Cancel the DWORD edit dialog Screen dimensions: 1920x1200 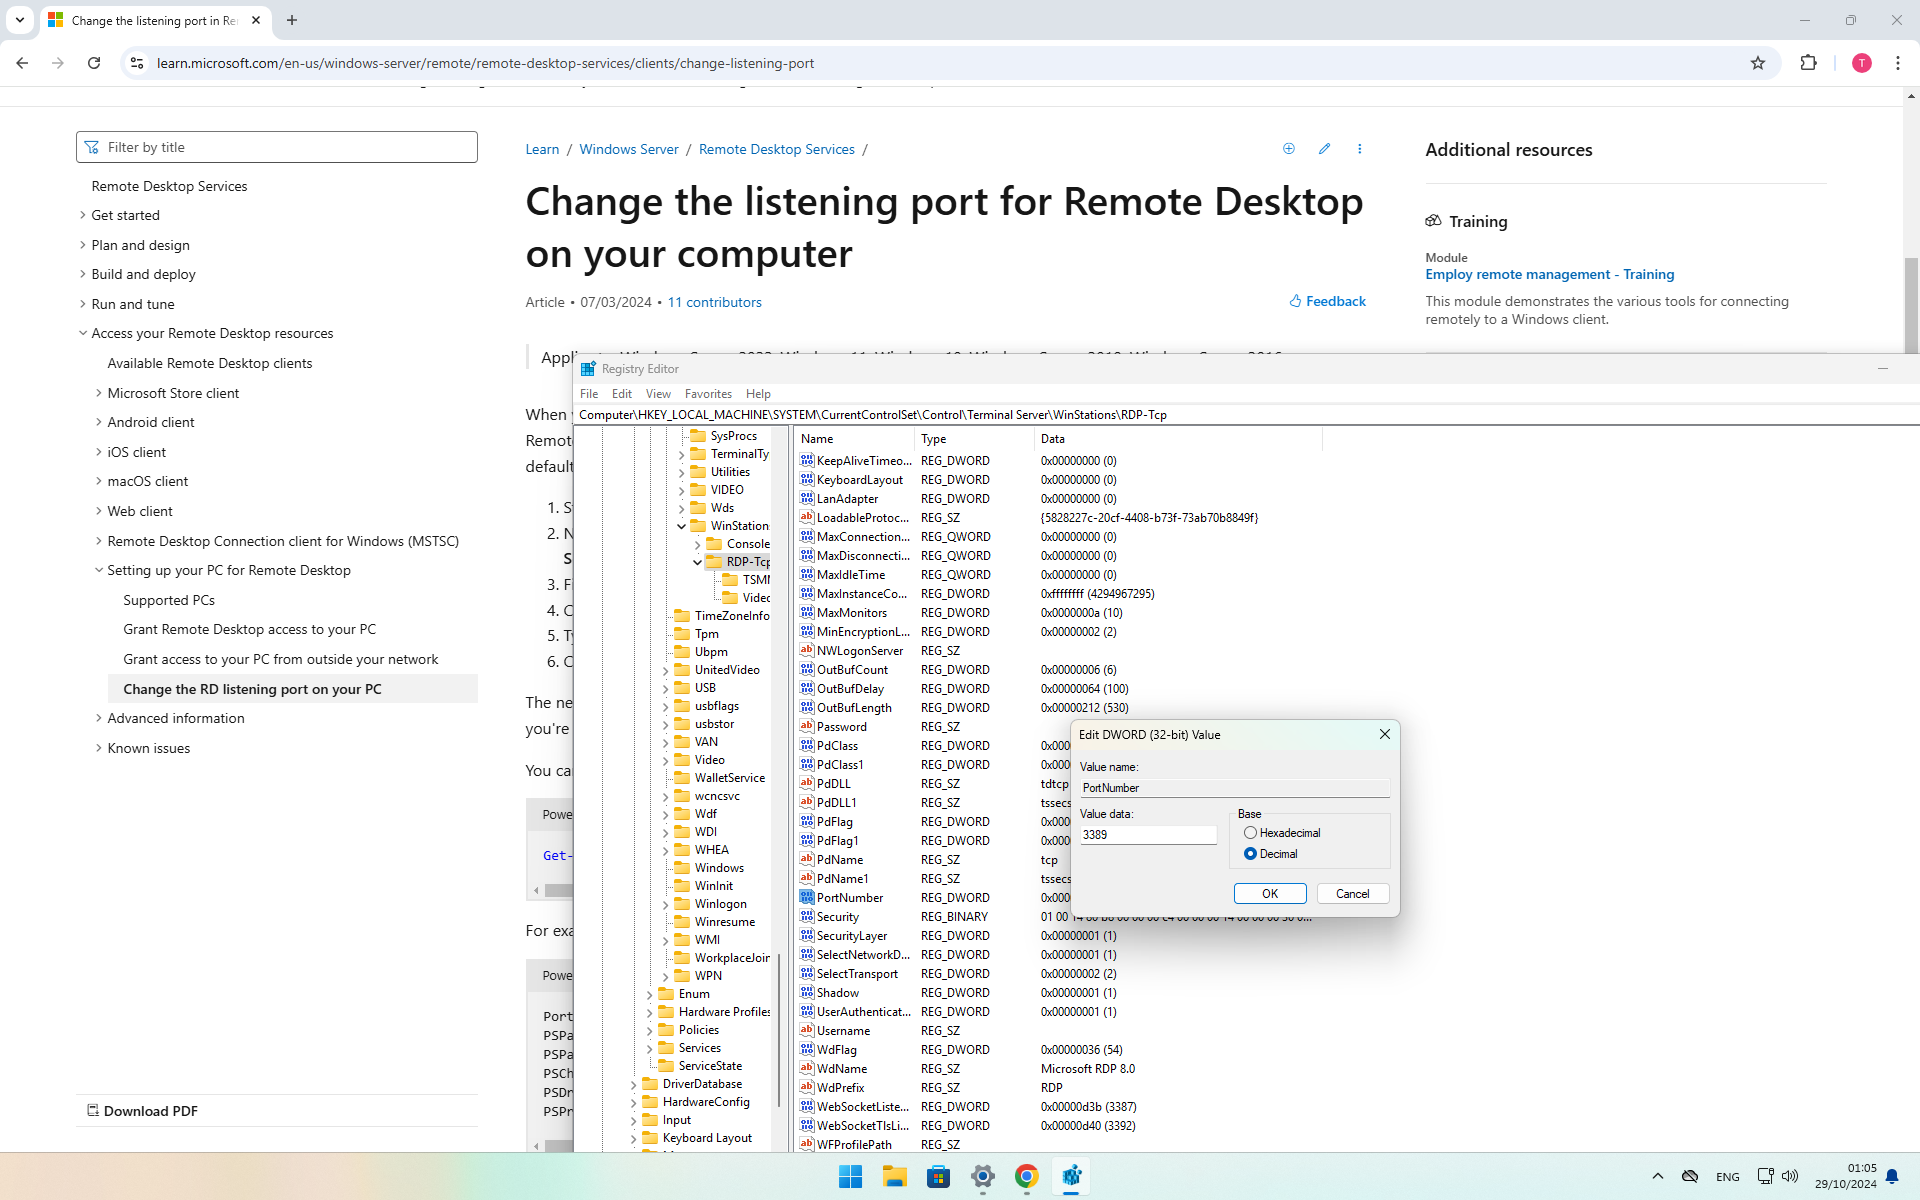coord(1353,894)
